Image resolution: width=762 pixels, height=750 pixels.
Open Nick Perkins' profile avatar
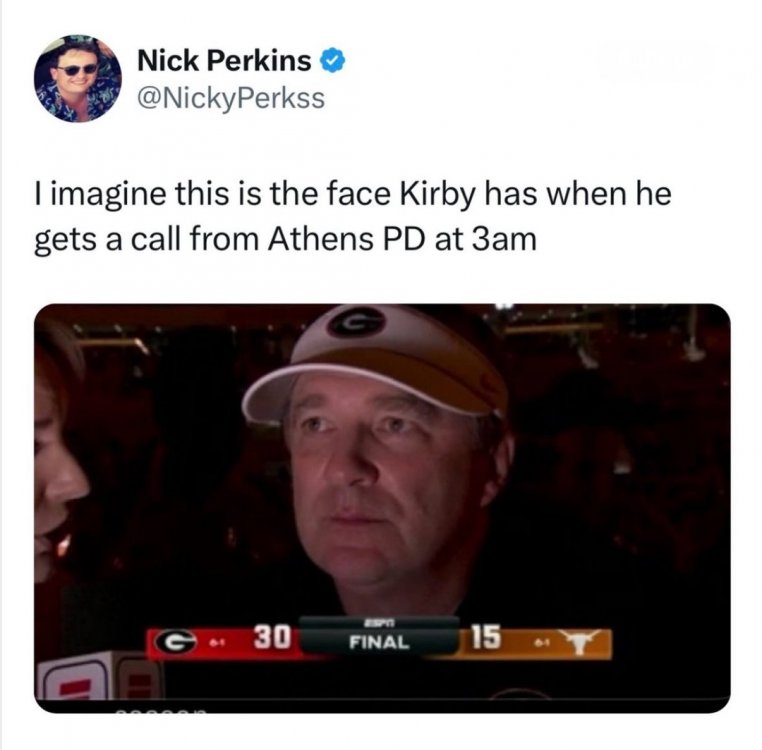point(78,78)
